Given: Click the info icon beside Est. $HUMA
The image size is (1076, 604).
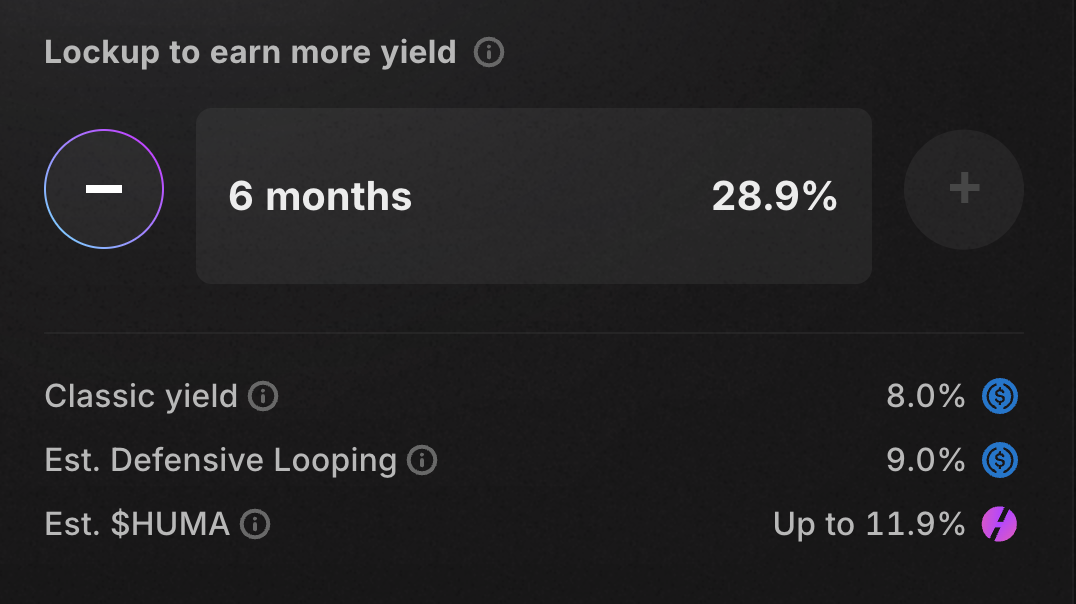Looking at the screenshot, I should 256,525.
